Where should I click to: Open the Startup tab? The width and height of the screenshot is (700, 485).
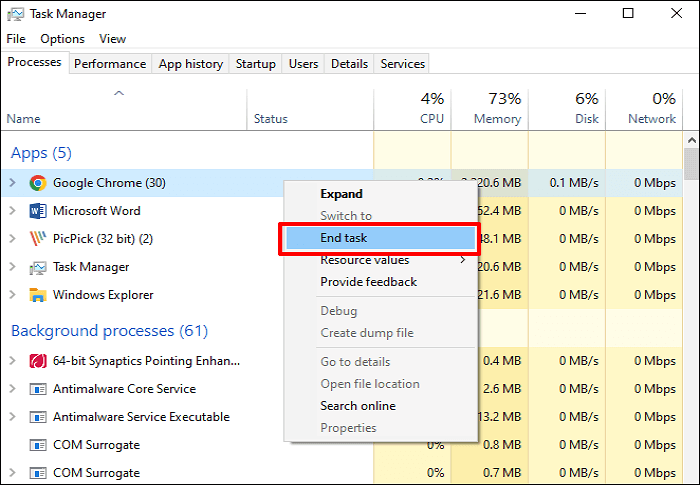255,64
